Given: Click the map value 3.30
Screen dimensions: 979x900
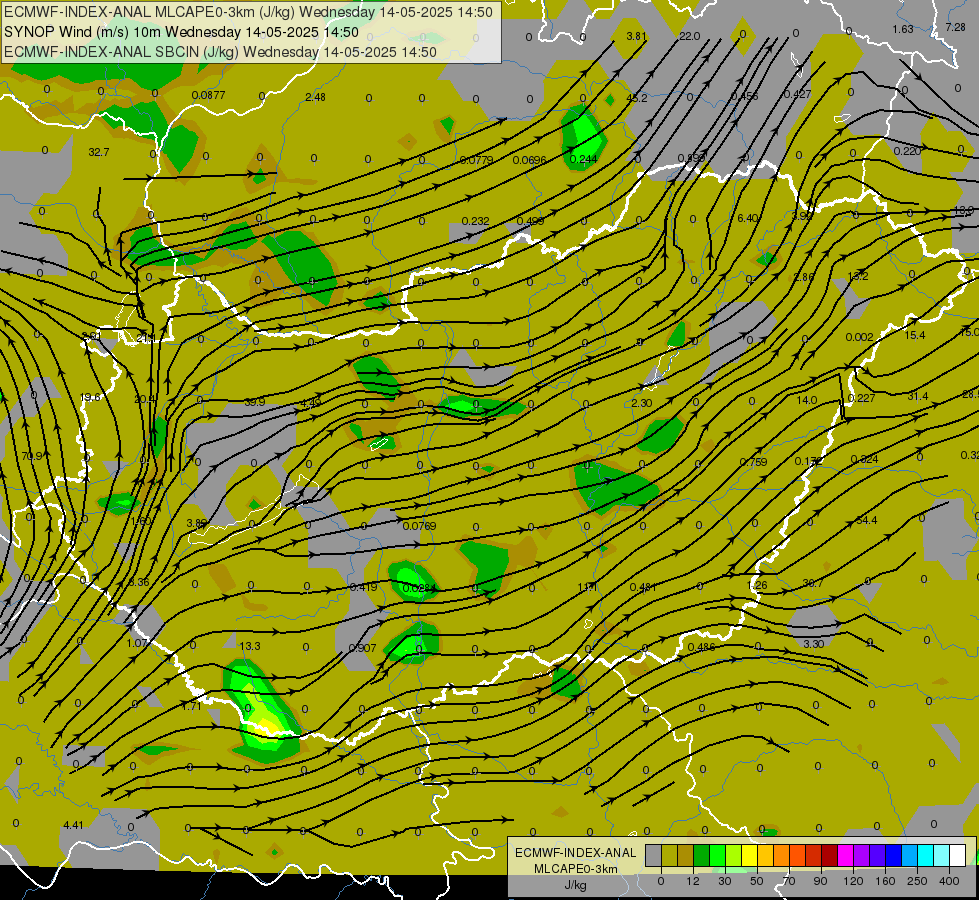Looking at the screenshot, I should 814,644.
